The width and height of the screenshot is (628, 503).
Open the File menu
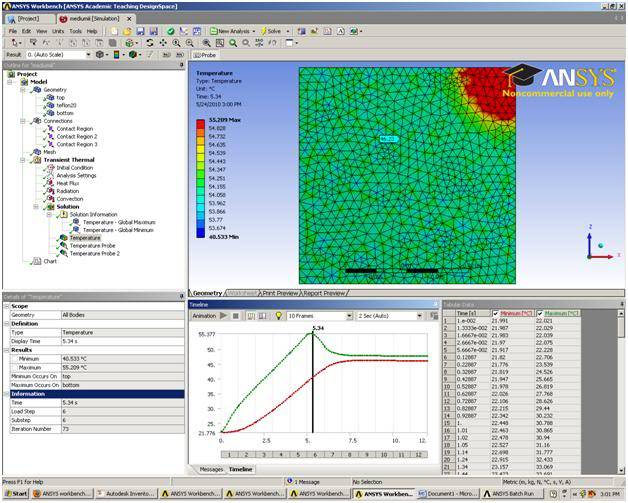[13, 31]
